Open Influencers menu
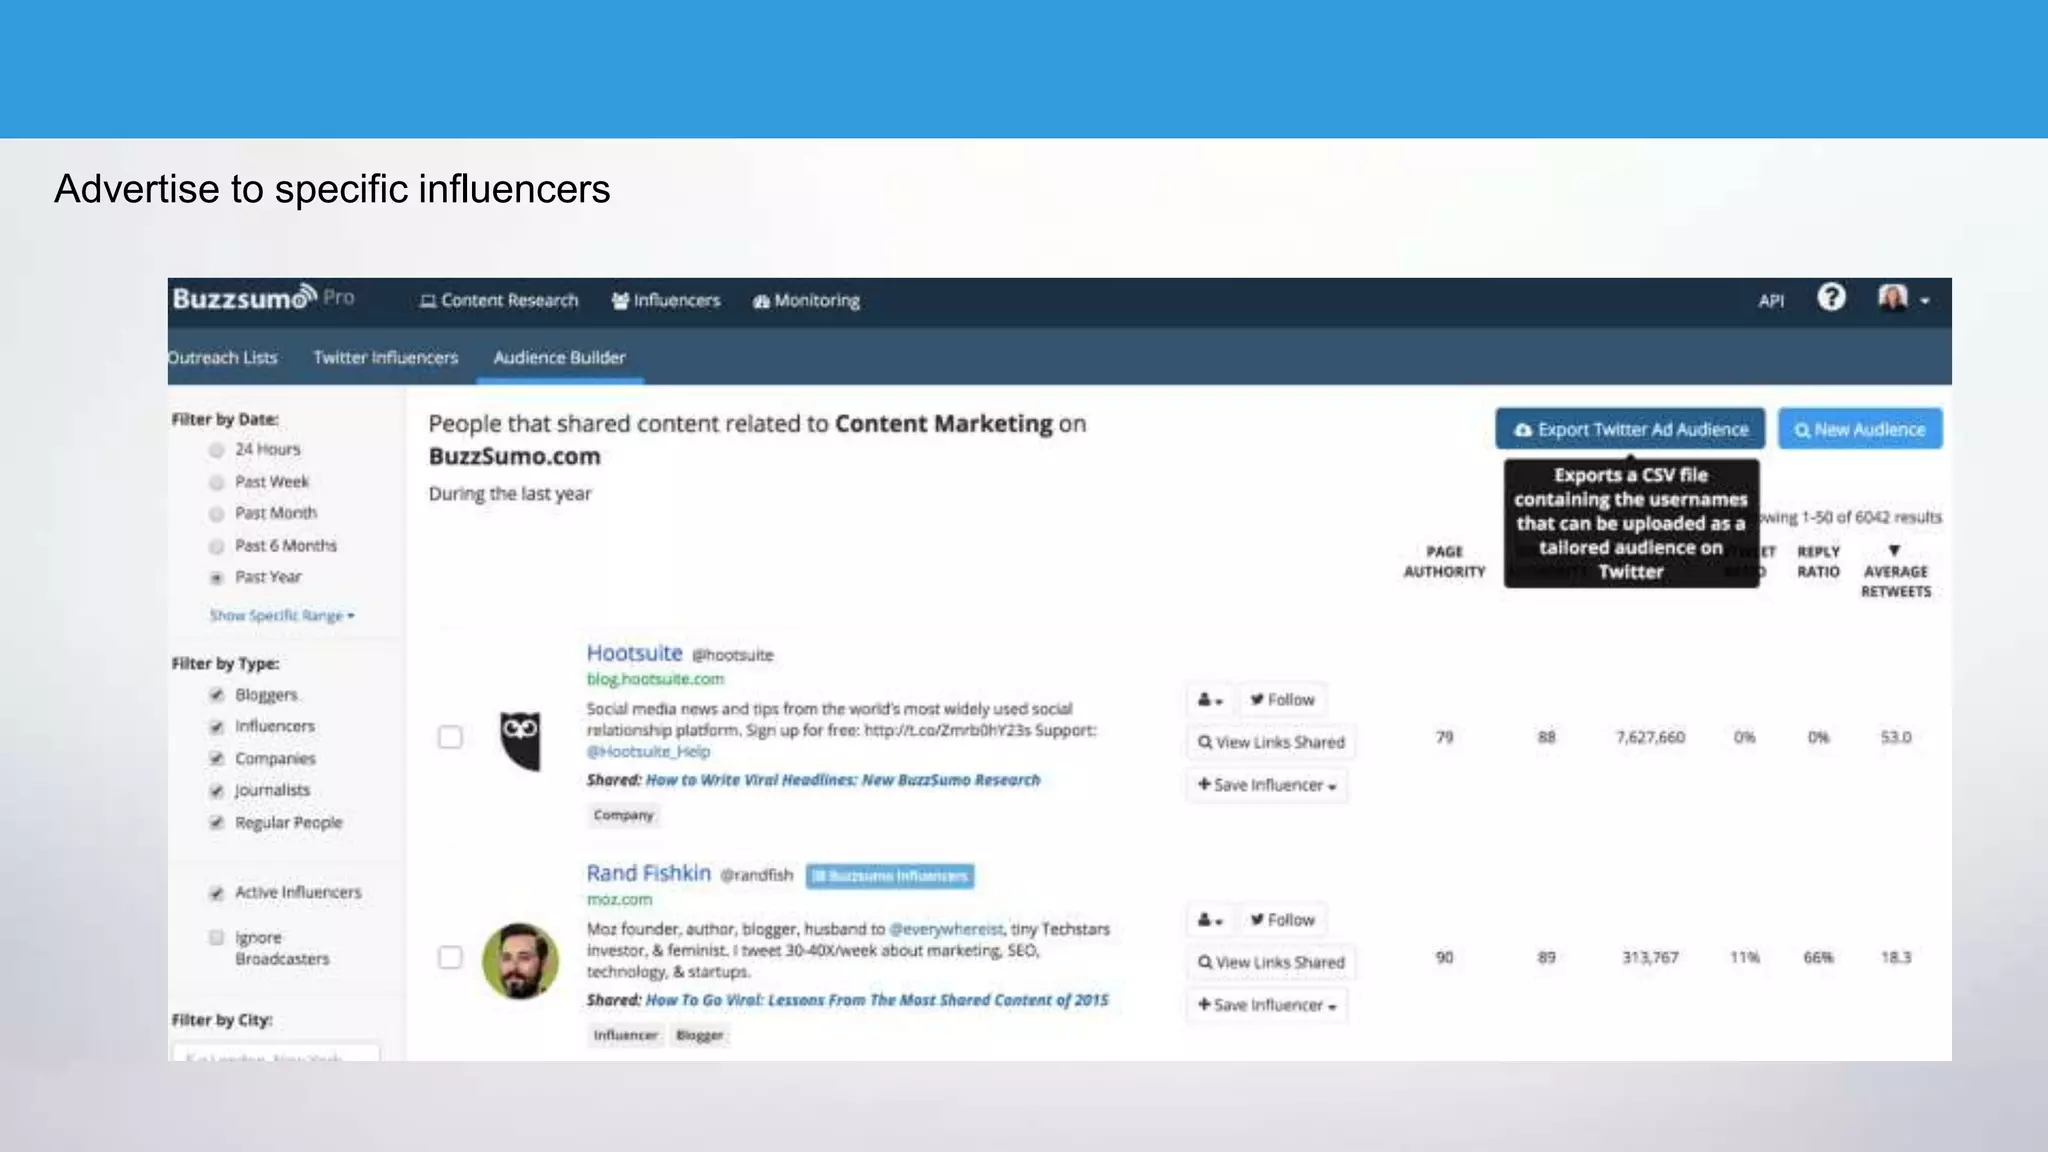This screenshot has height=1152, width=2048. click(666, 300)
